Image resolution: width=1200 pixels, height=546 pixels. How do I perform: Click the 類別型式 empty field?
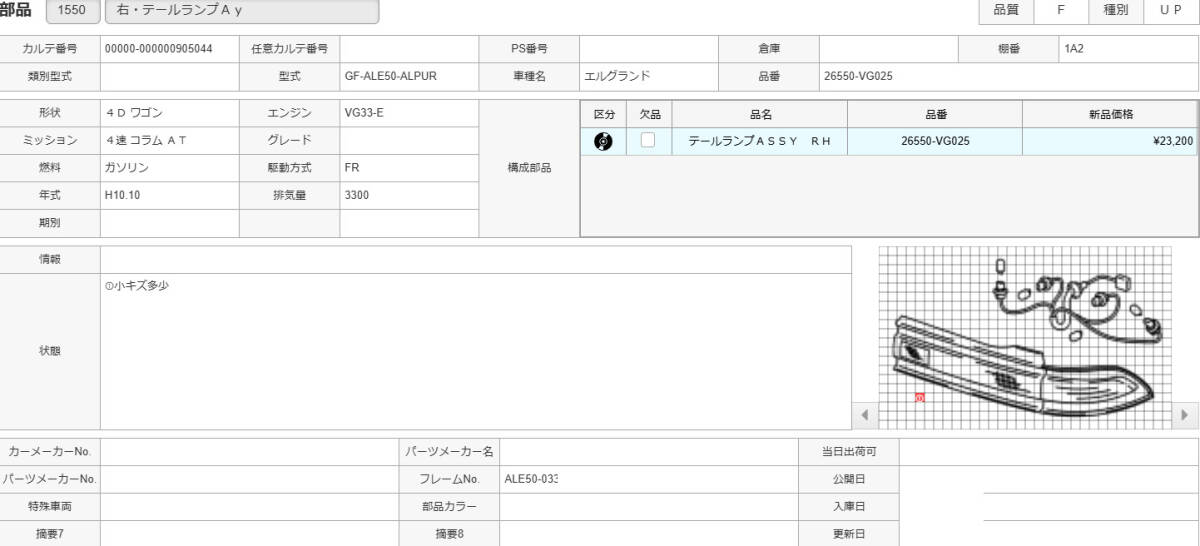tap(169, 76)
